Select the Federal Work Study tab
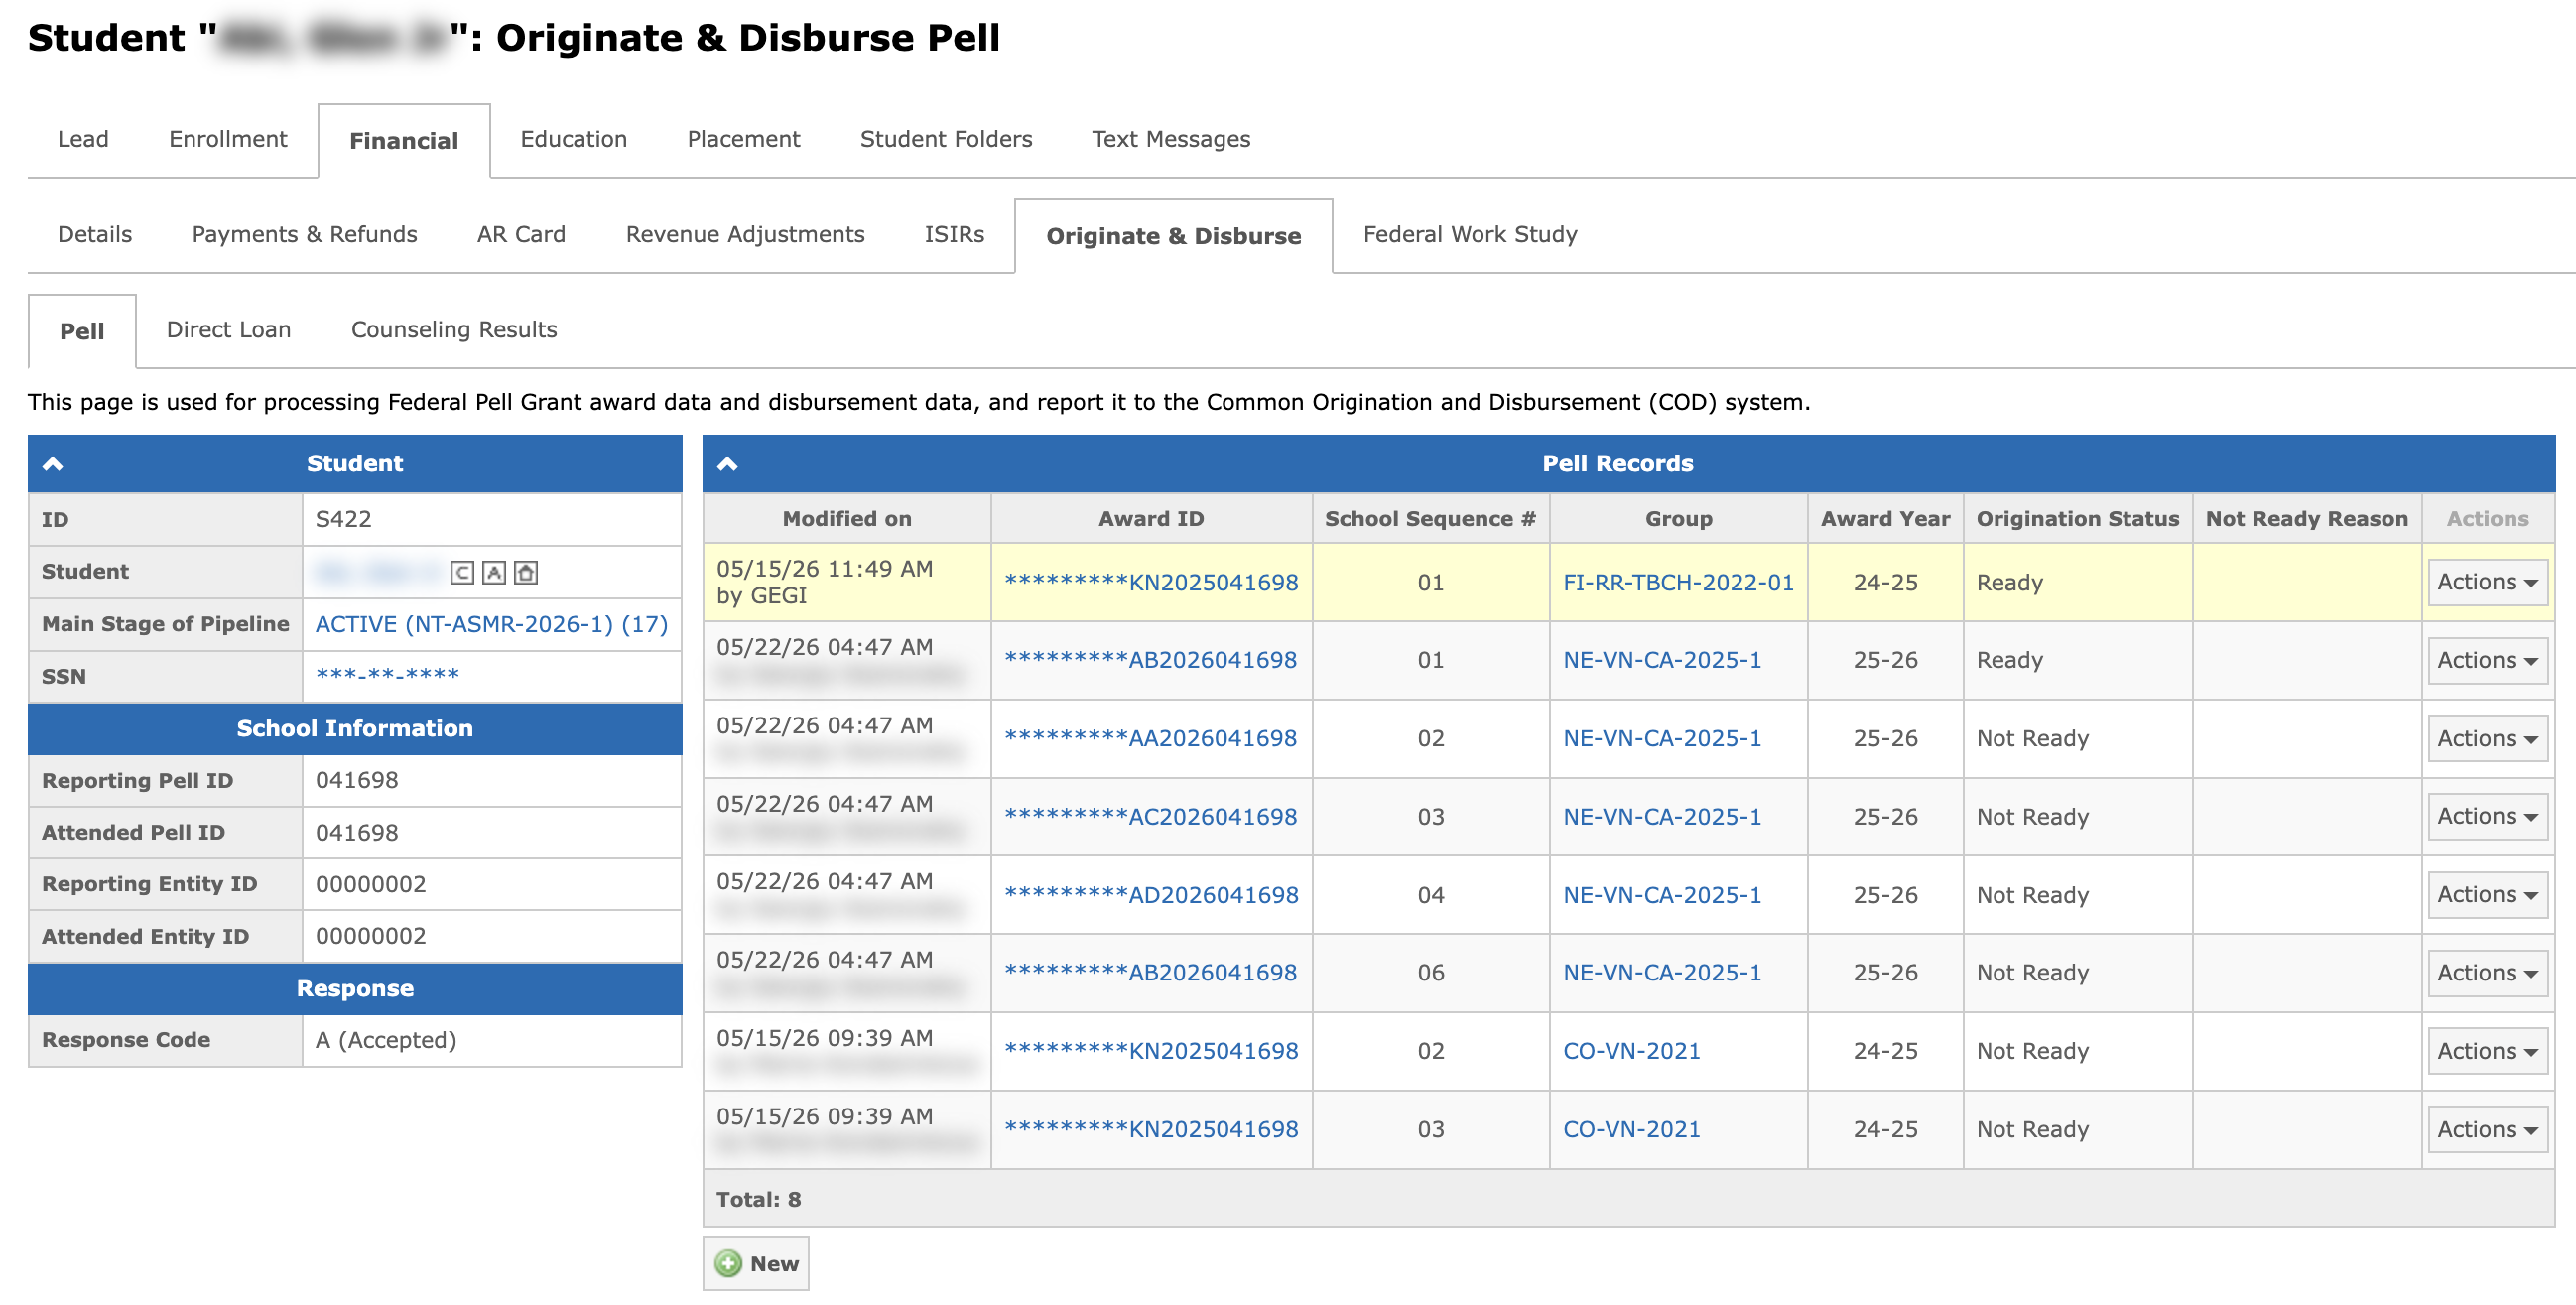 click(1470, 235)
